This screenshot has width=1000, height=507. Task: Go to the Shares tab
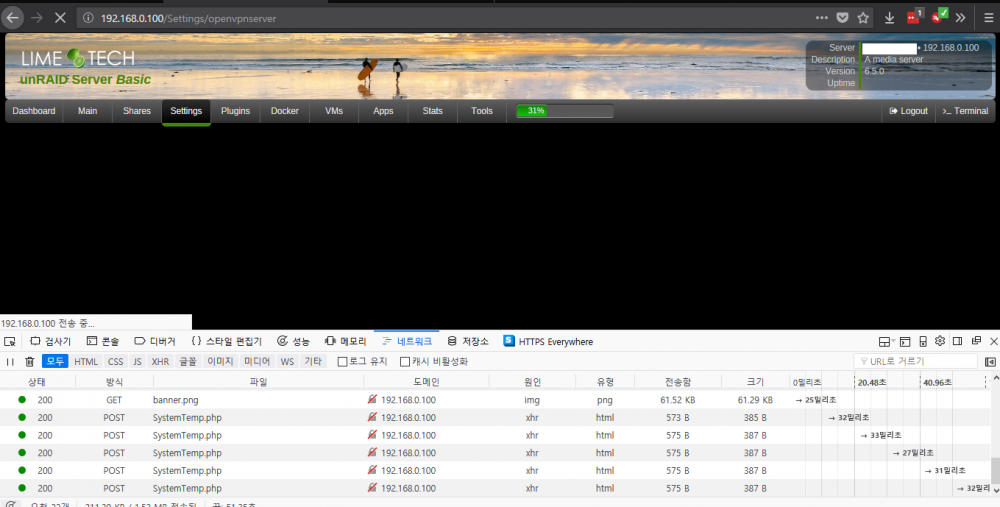point(136,111)
